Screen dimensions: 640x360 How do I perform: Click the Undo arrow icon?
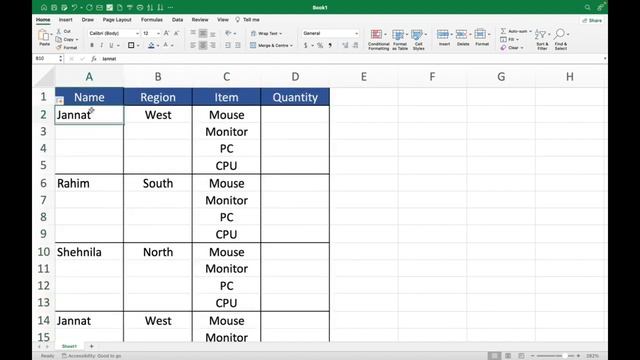74,7
